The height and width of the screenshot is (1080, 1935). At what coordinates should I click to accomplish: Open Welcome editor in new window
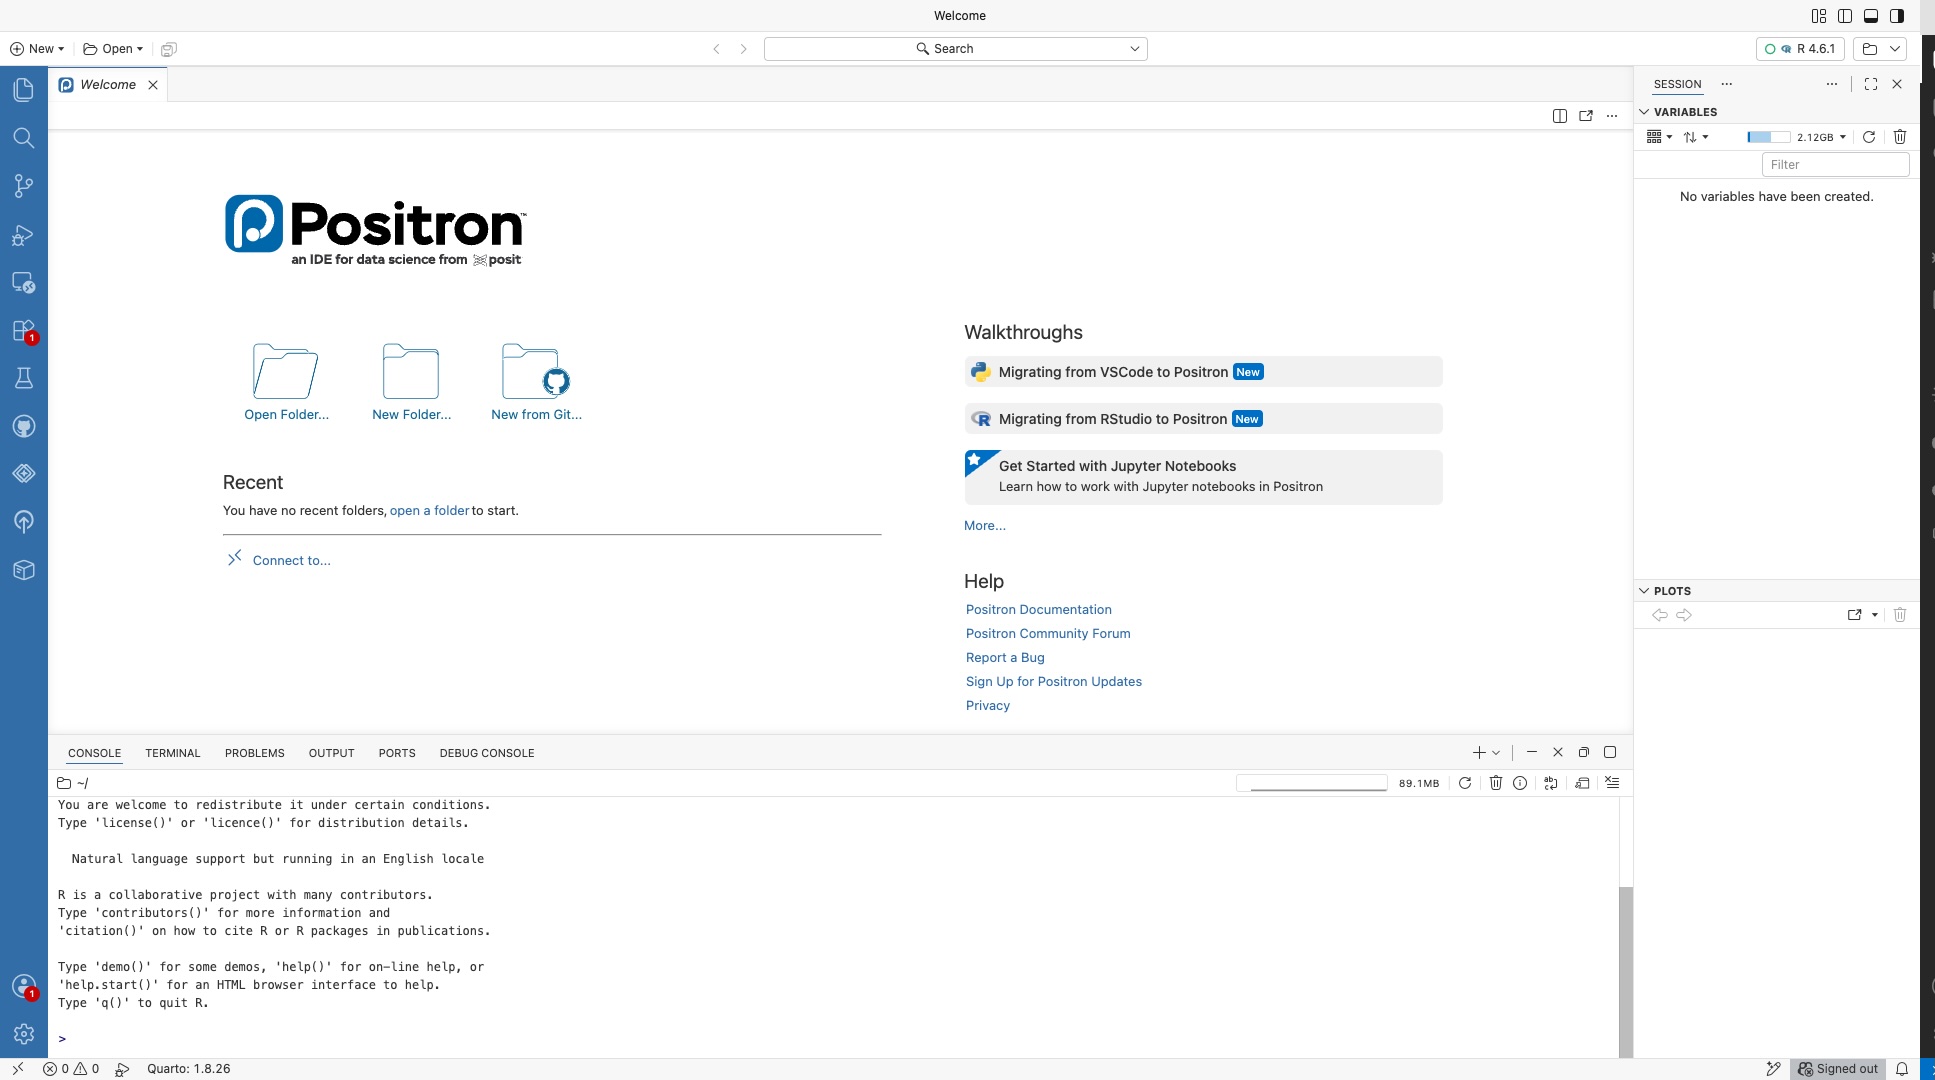pos(1586,116)
